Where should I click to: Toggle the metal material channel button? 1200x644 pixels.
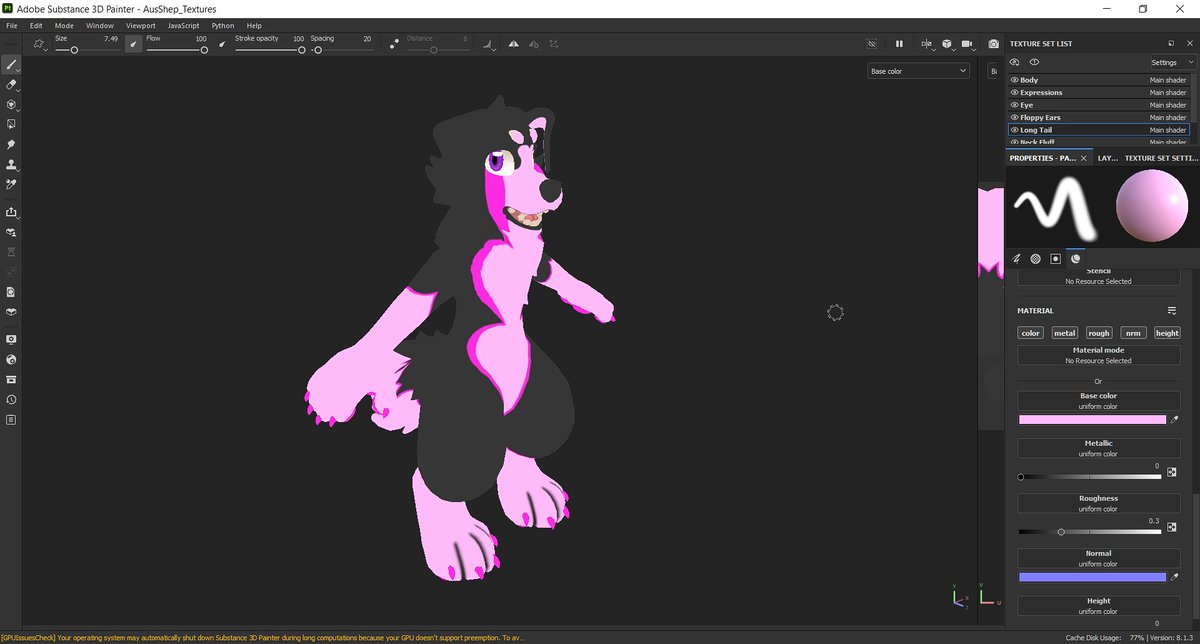[1064, 333]
